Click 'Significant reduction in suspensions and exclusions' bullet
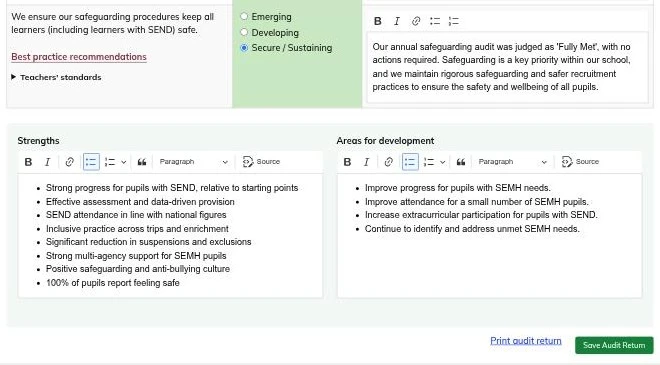 tap(149, 242)
